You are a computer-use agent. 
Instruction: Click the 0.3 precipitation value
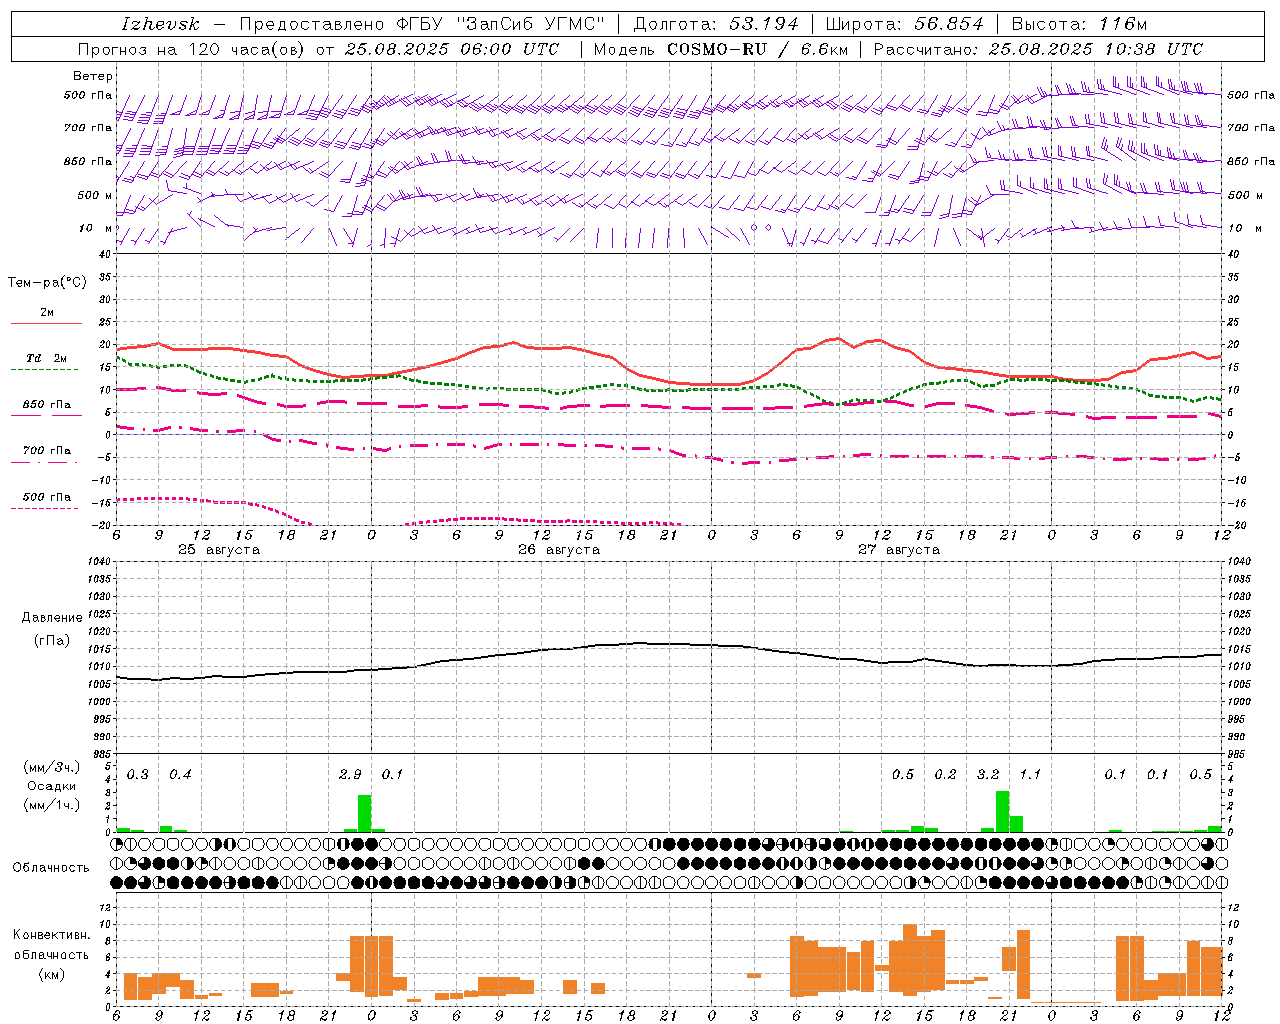(x=138, y=775)
